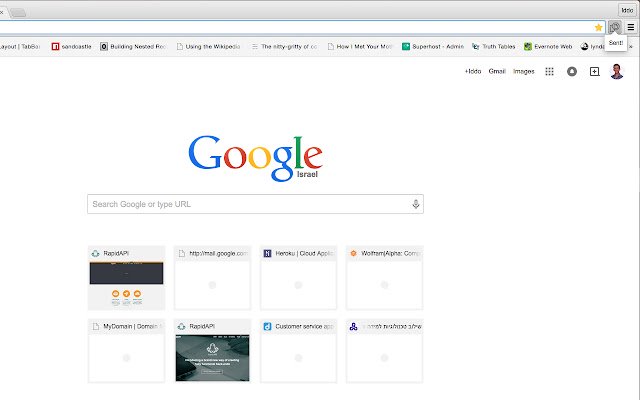Open the Chrome hamburger menu
The width and height of the screenshot is (640, 400).
[631, 27]
